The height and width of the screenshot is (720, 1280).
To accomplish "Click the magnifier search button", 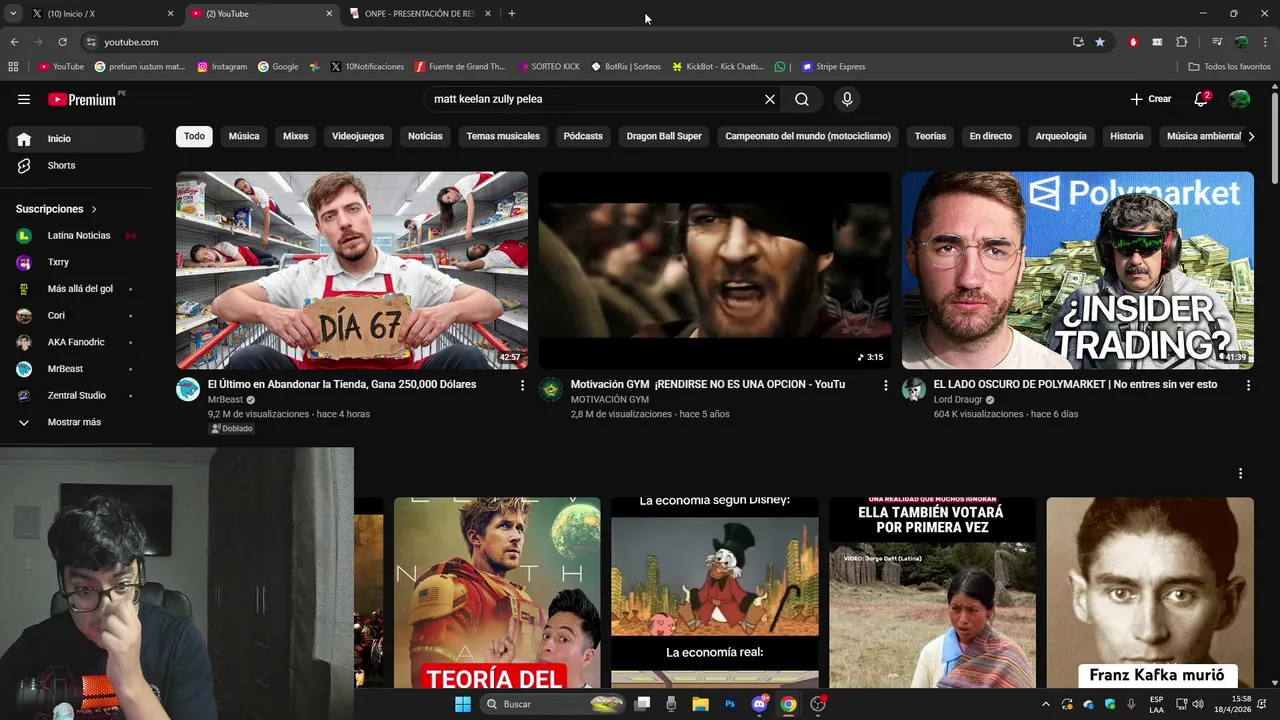I will point(802,99).
